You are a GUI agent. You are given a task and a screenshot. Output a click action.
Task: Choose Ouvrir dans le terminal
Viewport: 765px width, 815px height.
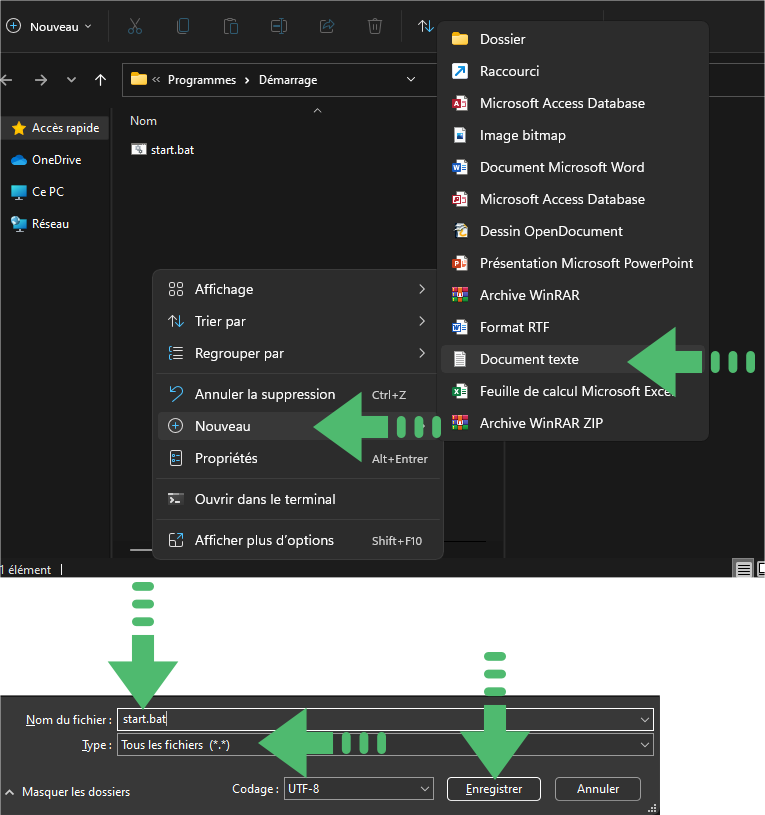coord(297,499)
